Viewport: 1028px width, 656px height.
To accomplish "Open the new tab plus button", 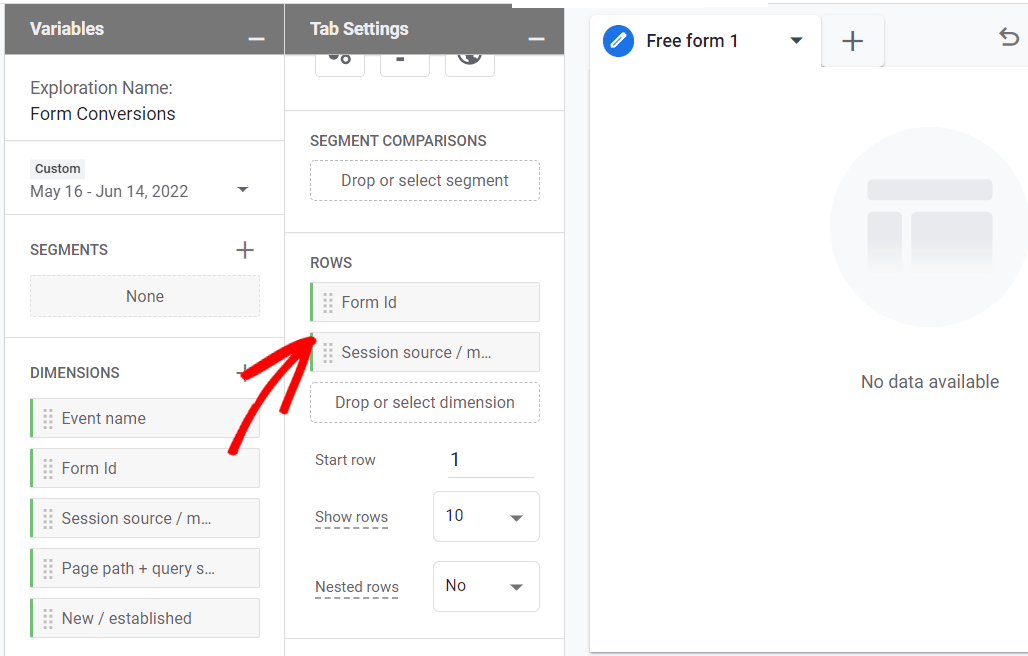I will (x=852, y=42).
